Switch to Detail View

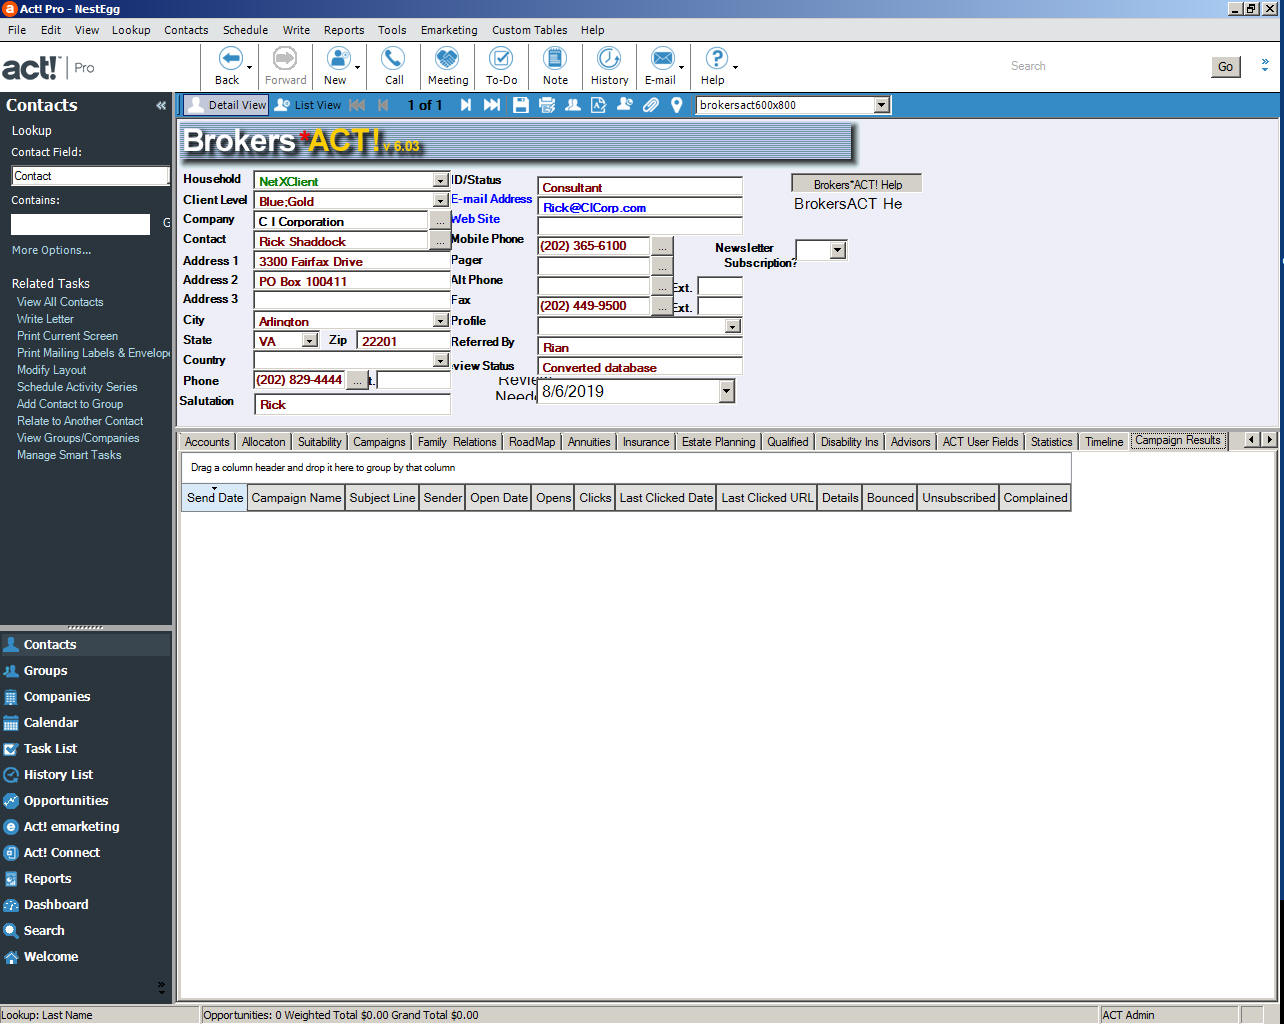226,105
